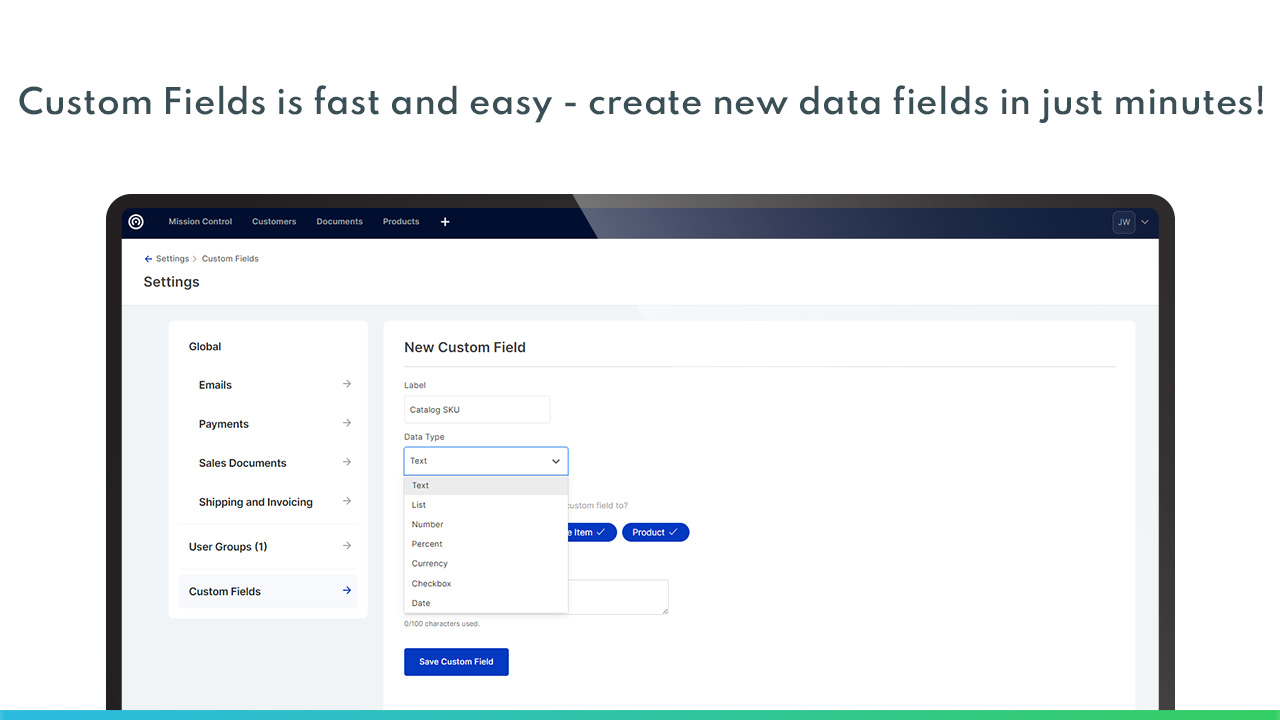Expand the JW account menu chevron
Screen dimensions: 1280x720
pyautogui.click(x=1145, y=222)
